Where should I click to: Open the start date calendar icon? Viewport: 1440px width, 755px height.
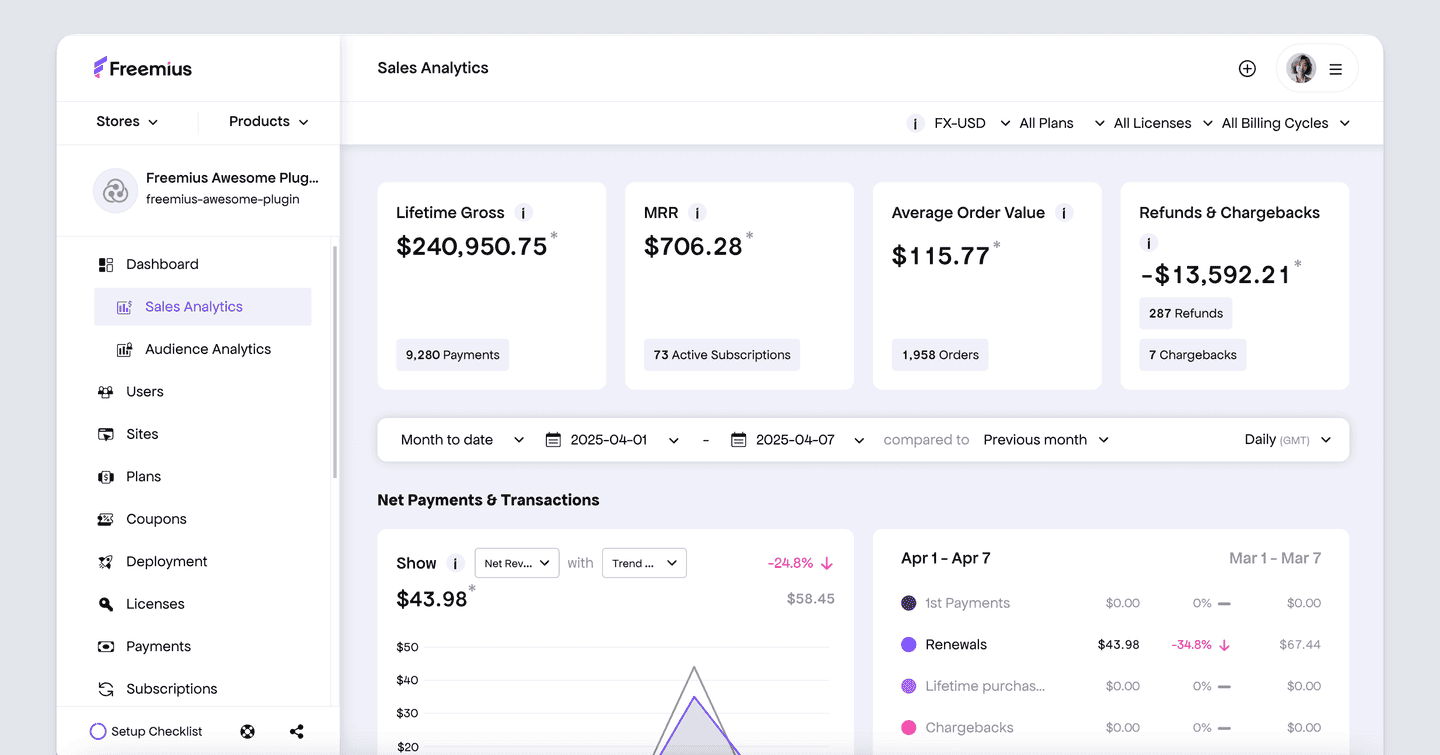point(553,440)
